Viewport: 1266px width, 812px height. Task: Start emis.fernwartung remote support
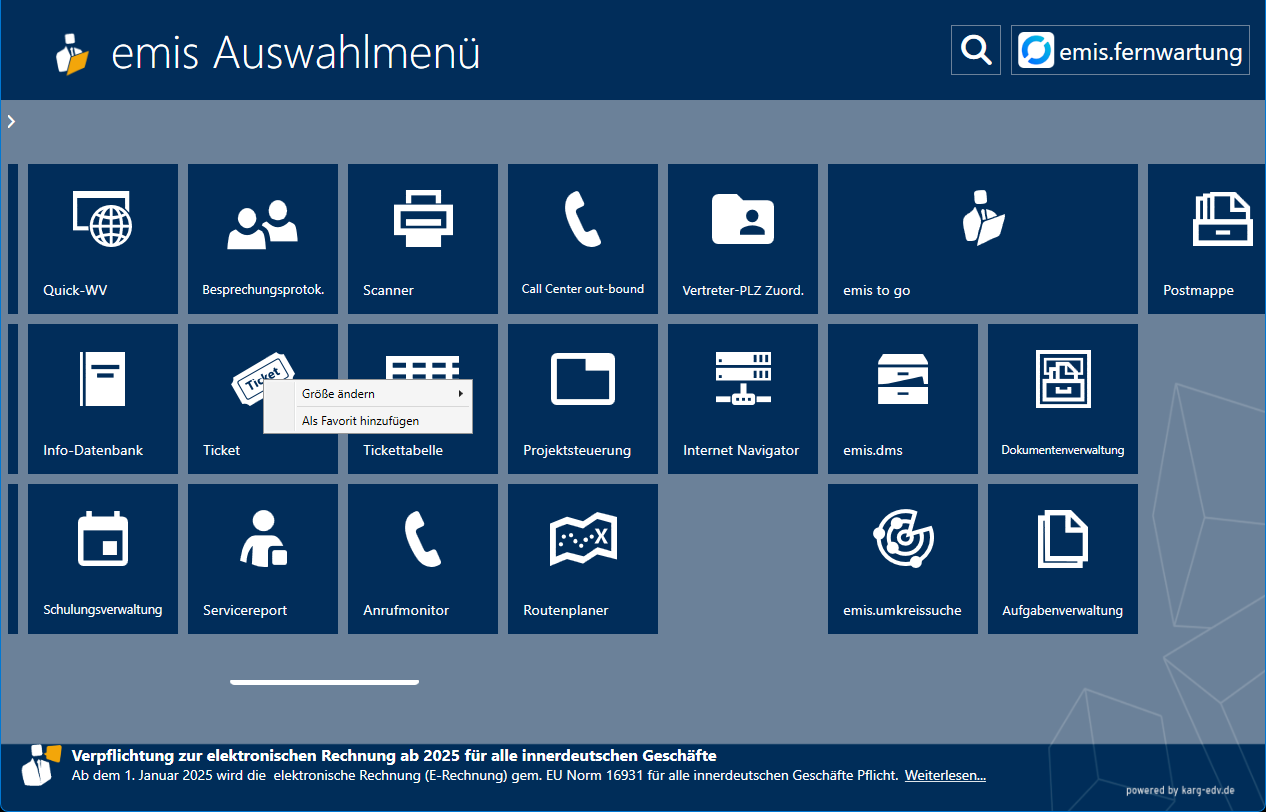point(1130,50)
